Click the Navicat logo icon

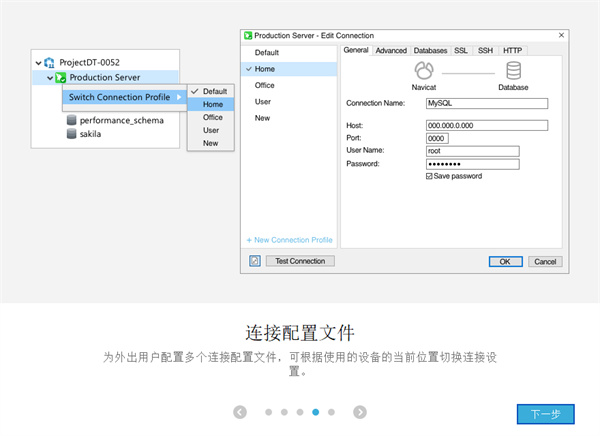pos(424,70)
